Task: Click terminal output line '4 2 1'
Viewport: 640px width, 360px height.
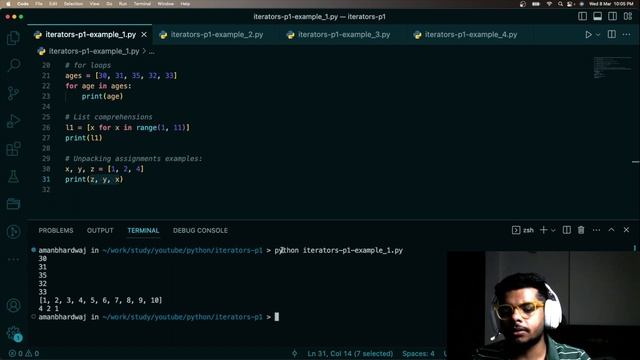Action: pyautogui.click(x=49, y=309)
